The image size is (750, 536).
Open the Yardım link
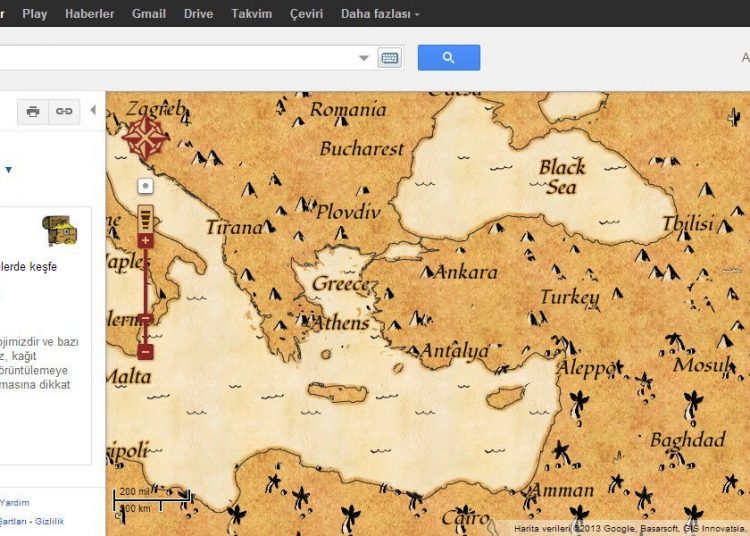click(15, 503)
